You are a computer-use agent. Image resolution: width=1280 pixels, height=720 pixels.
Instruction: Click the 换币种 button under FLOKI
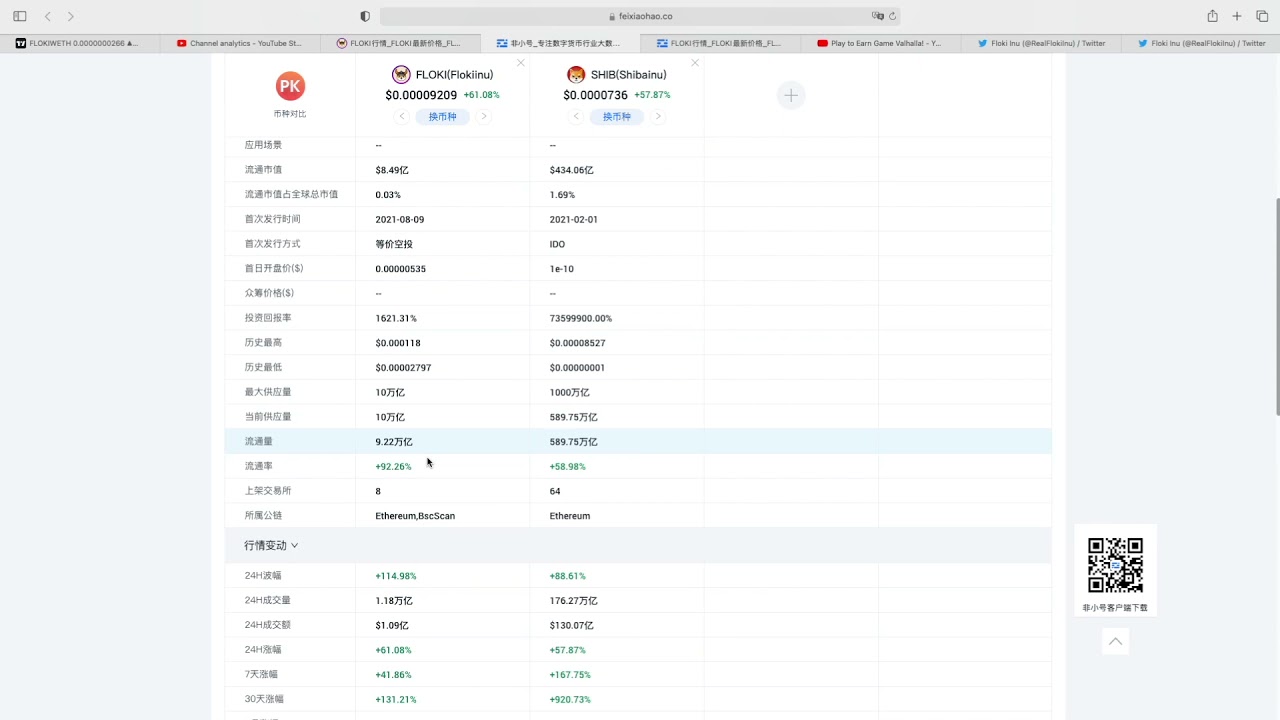pyautogui.click(x=443, y=117)
